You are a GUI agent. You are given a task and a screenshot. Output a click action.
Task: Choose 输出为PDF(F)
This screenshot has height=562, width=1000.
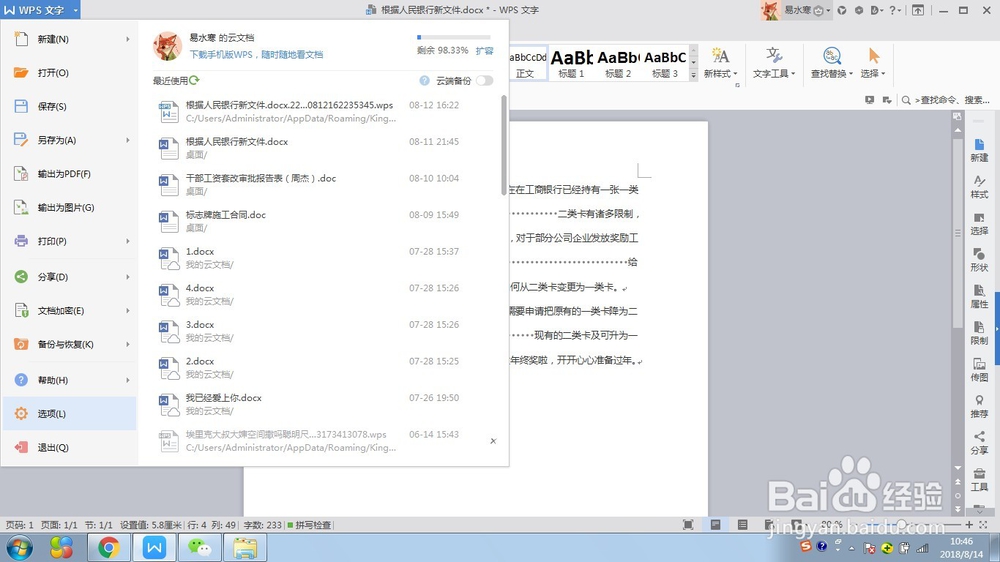(69, 174)
